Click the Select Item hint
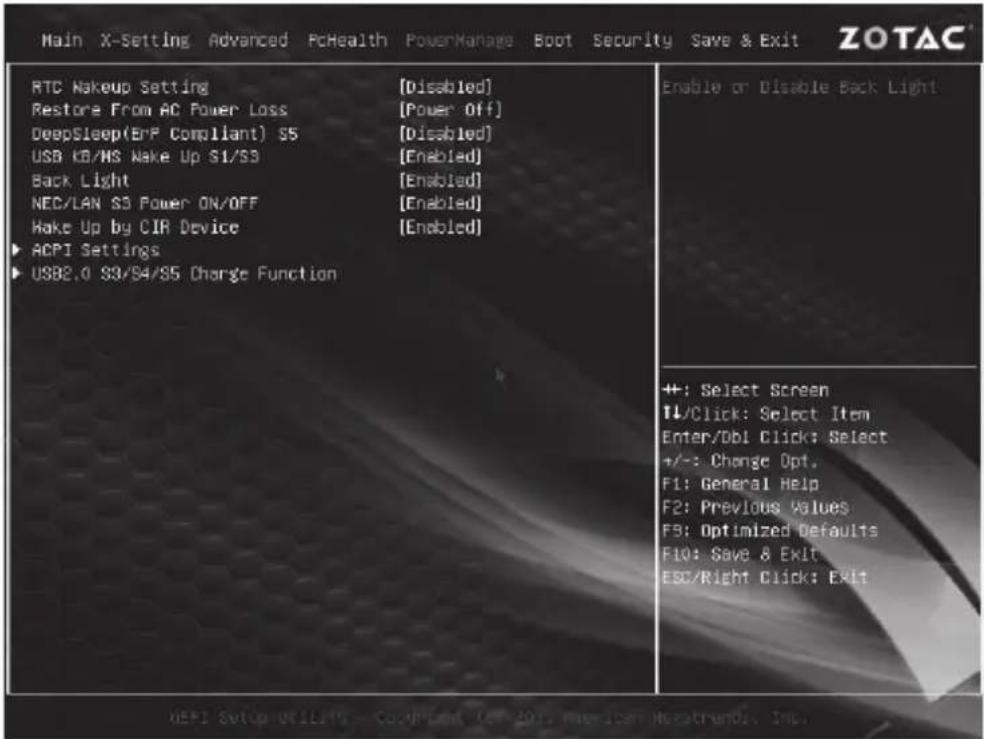The width and height of the screenshot is (984, 739). coord(766,414)
